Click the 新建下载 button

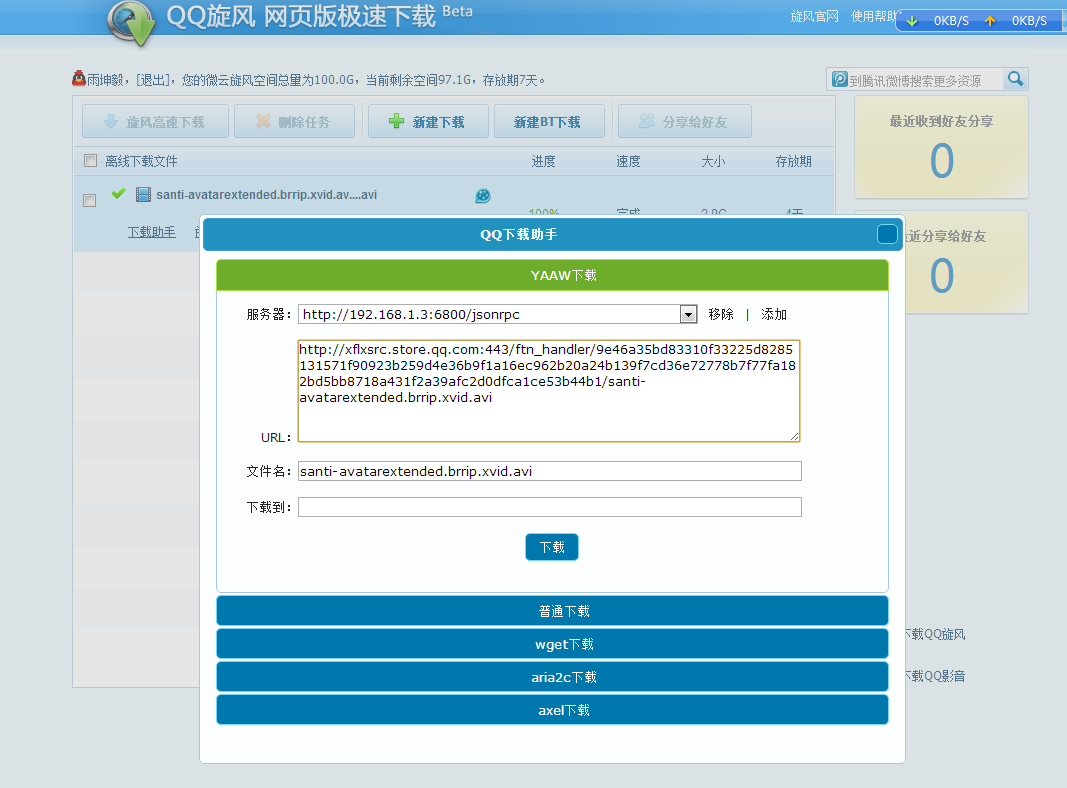(428, 121)
